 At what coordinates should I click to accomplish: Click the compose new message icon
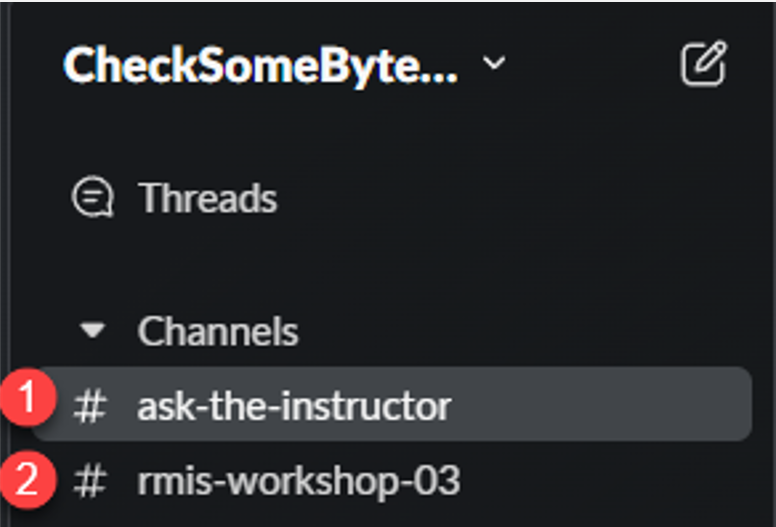point(702,65)
